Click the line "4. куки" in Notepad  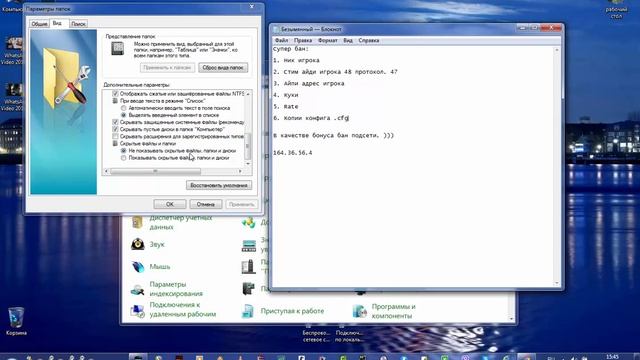(286, 95)
